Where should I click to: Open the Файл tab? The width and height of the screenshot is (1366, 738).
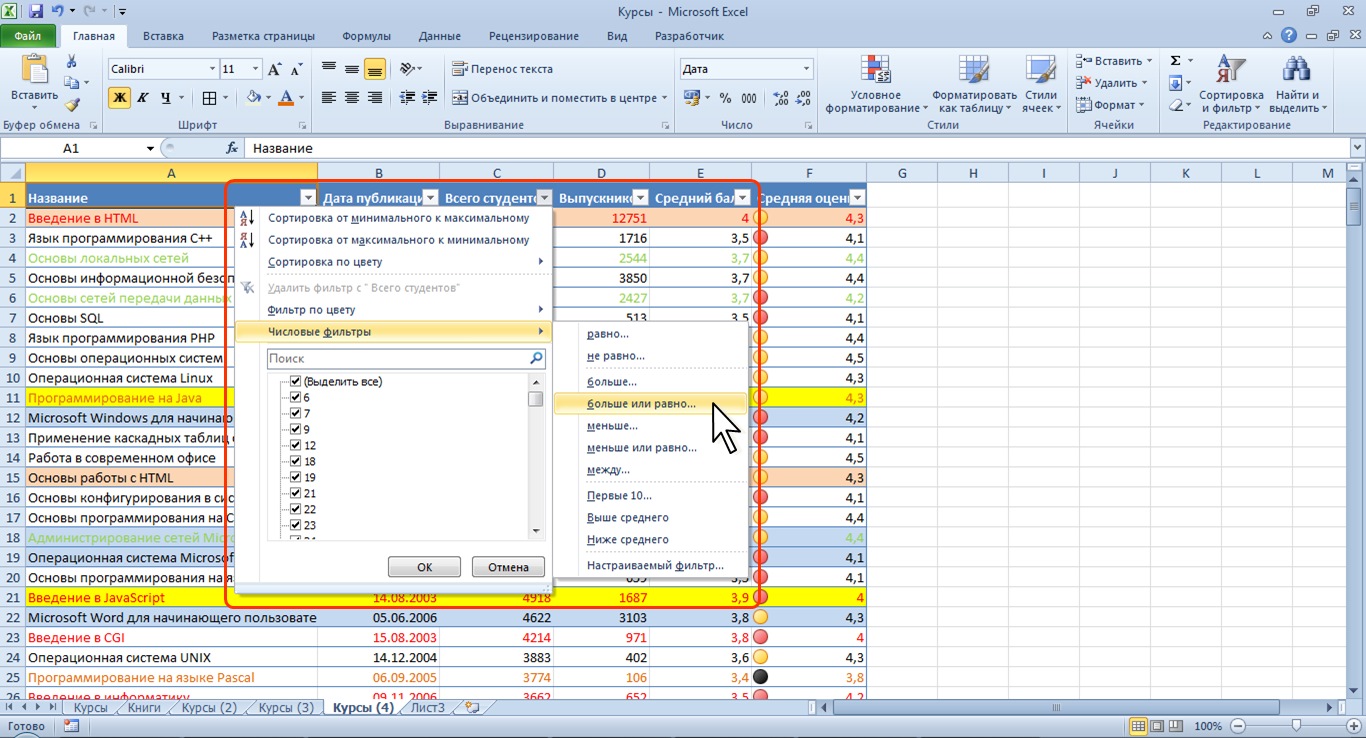click(x=28, y=36)
